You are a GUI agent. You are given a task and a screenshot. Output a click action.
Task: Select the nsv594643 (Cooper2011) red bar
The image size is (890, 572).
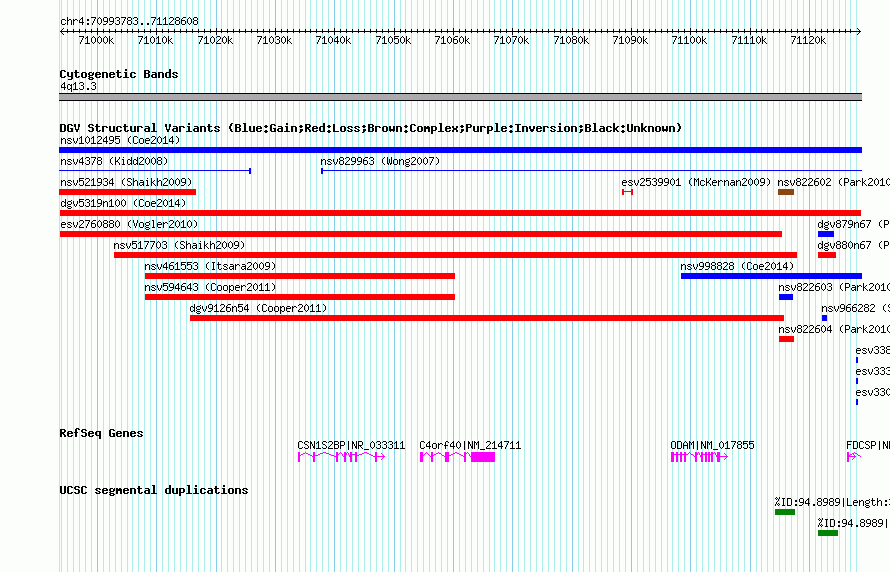point(300,297)
